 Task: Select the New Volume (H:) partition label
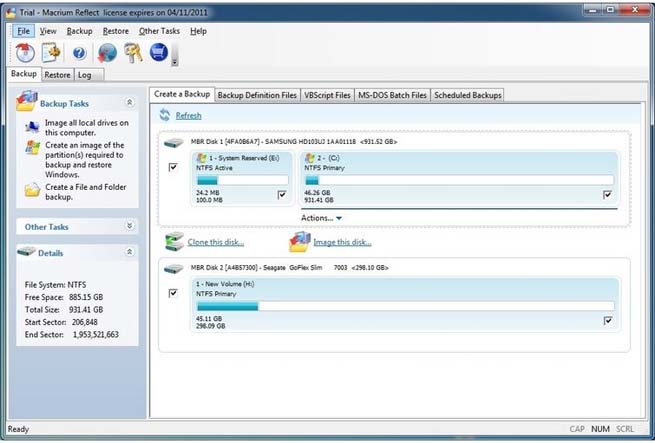tap(225, 284)
